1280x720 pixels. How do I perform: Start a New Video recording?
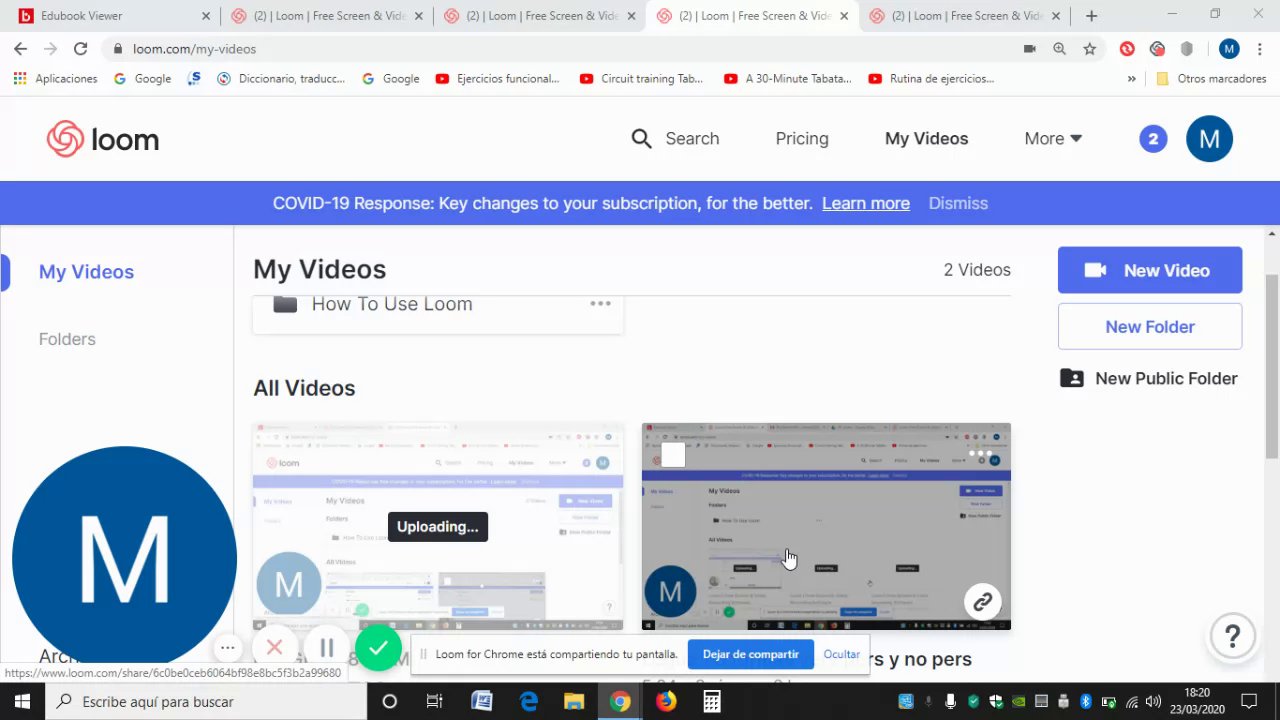click(1150, 270)
